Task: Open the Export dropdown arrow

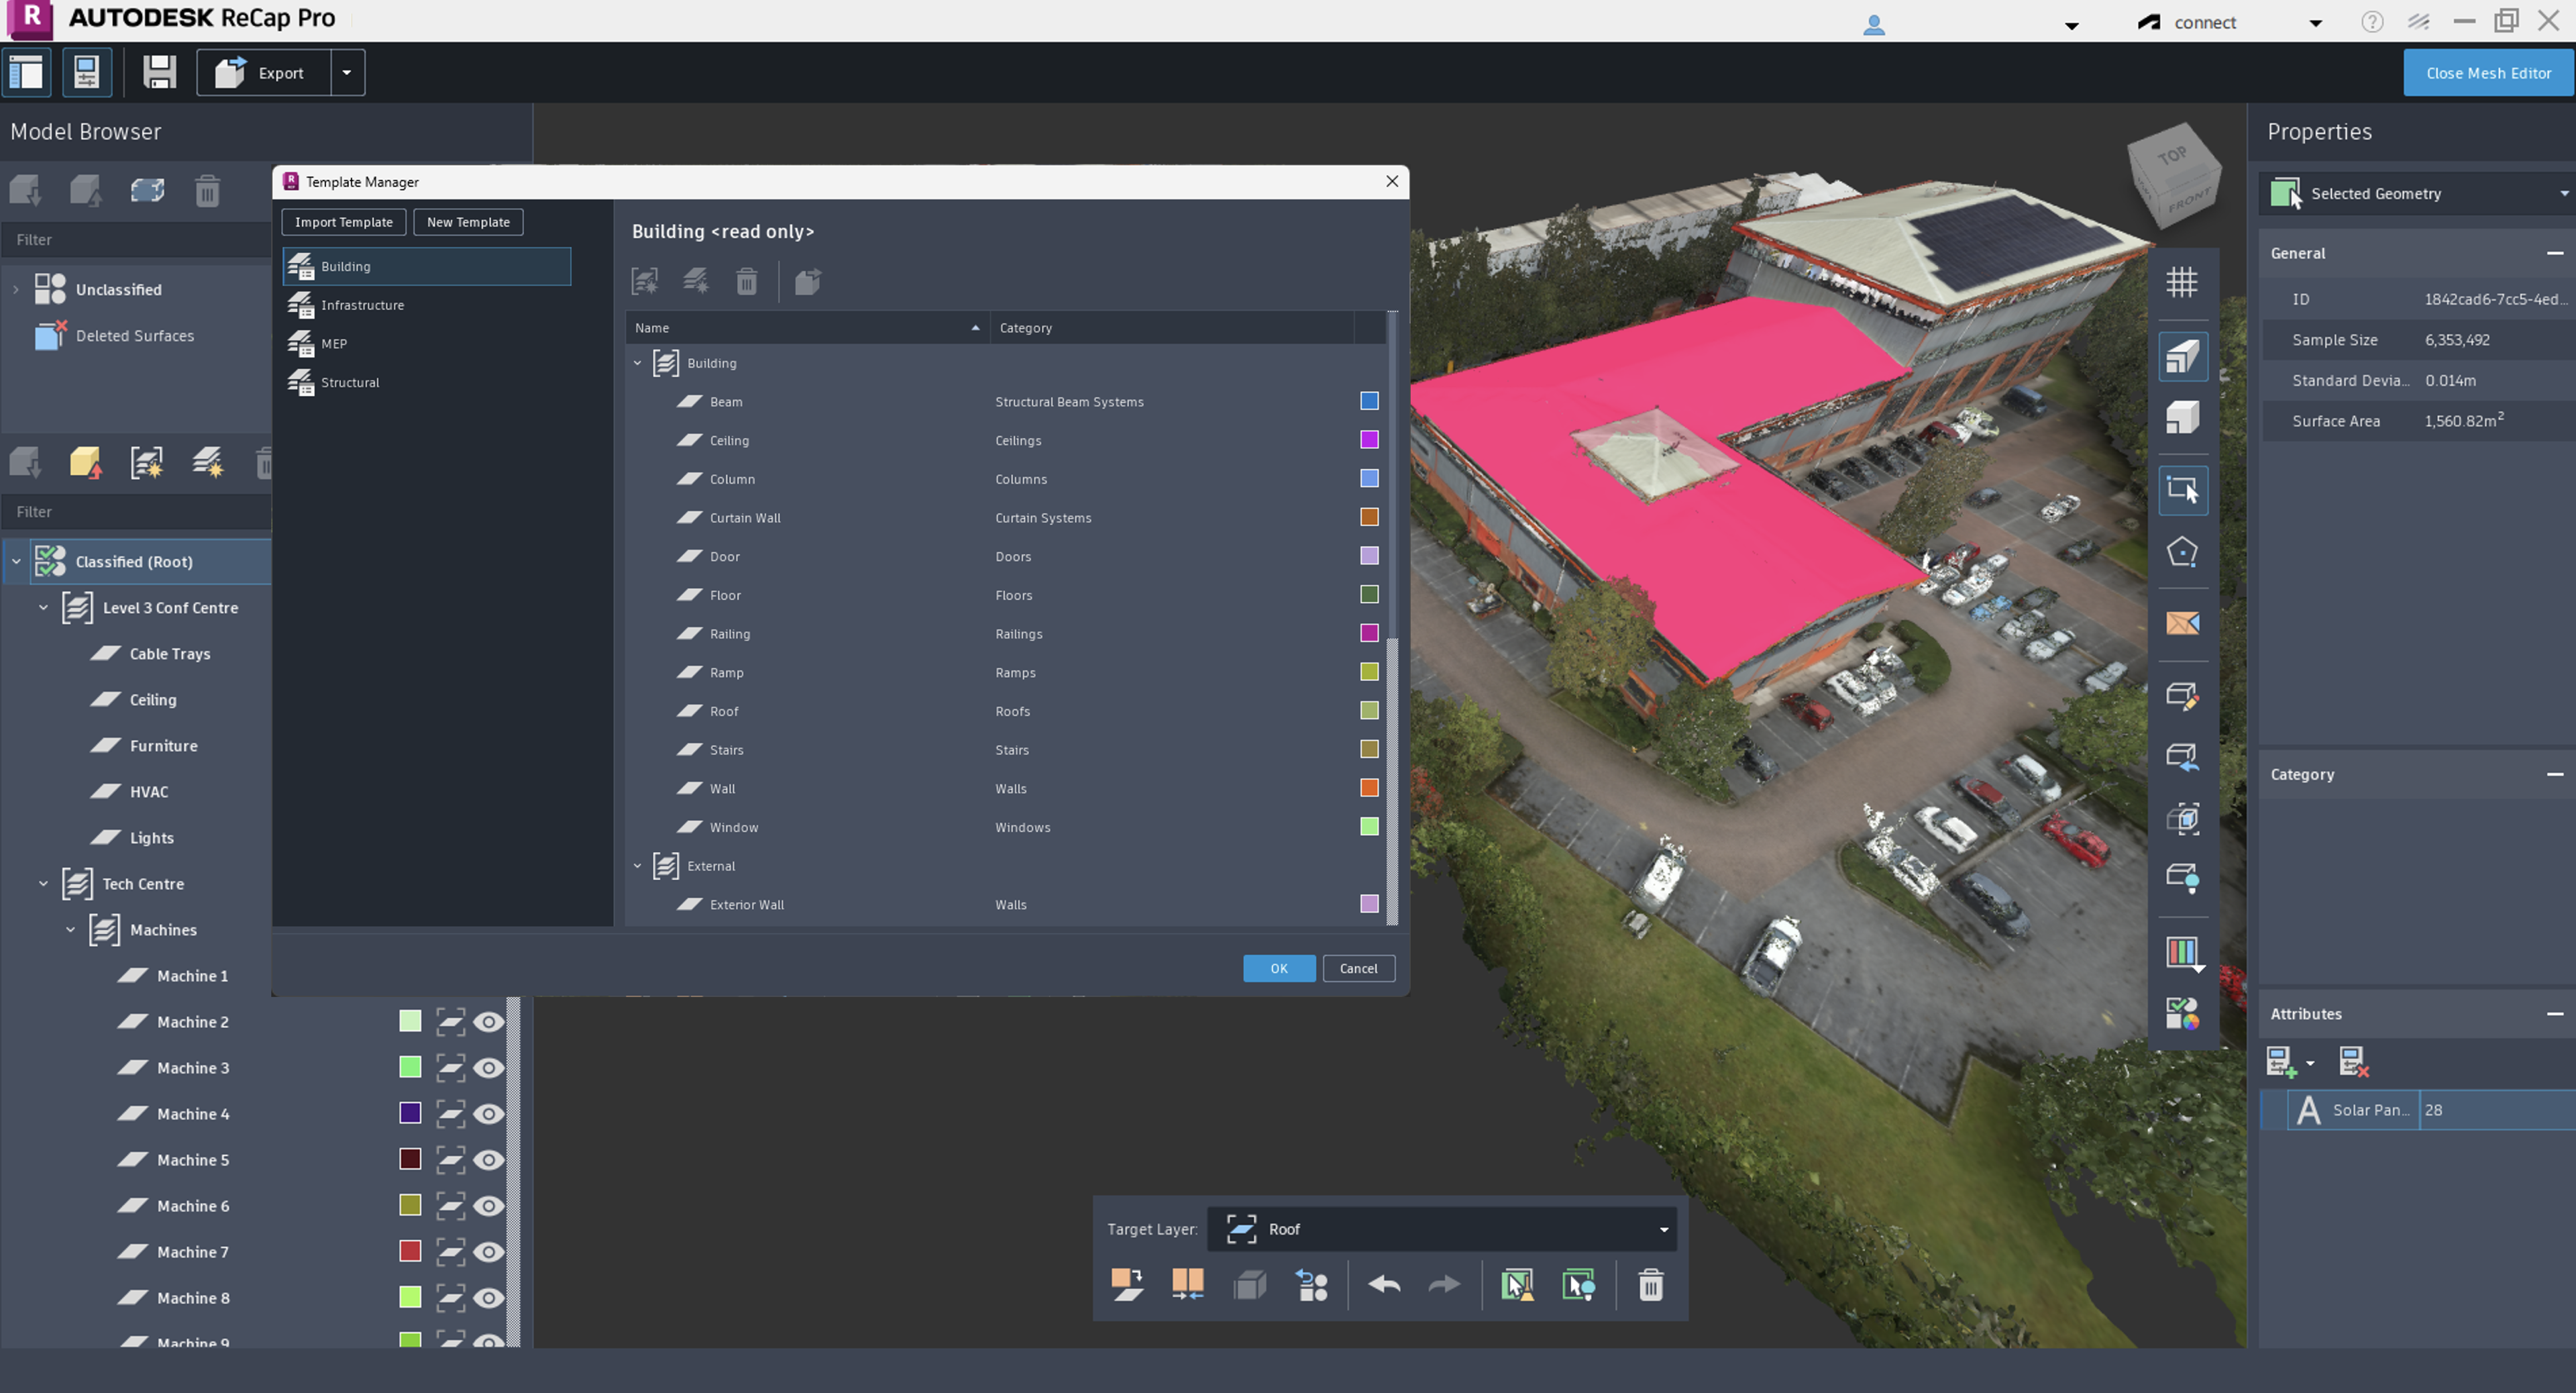Action: click(347, 72)
